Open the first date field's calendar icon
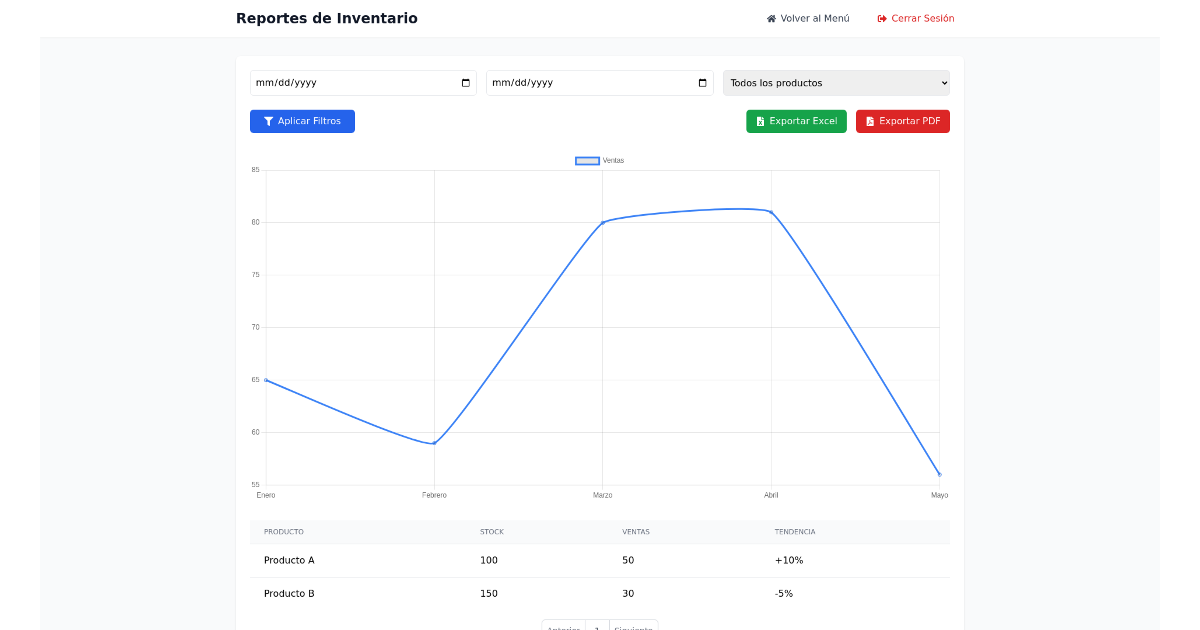The image size is (1200, 630). point(465,83)
